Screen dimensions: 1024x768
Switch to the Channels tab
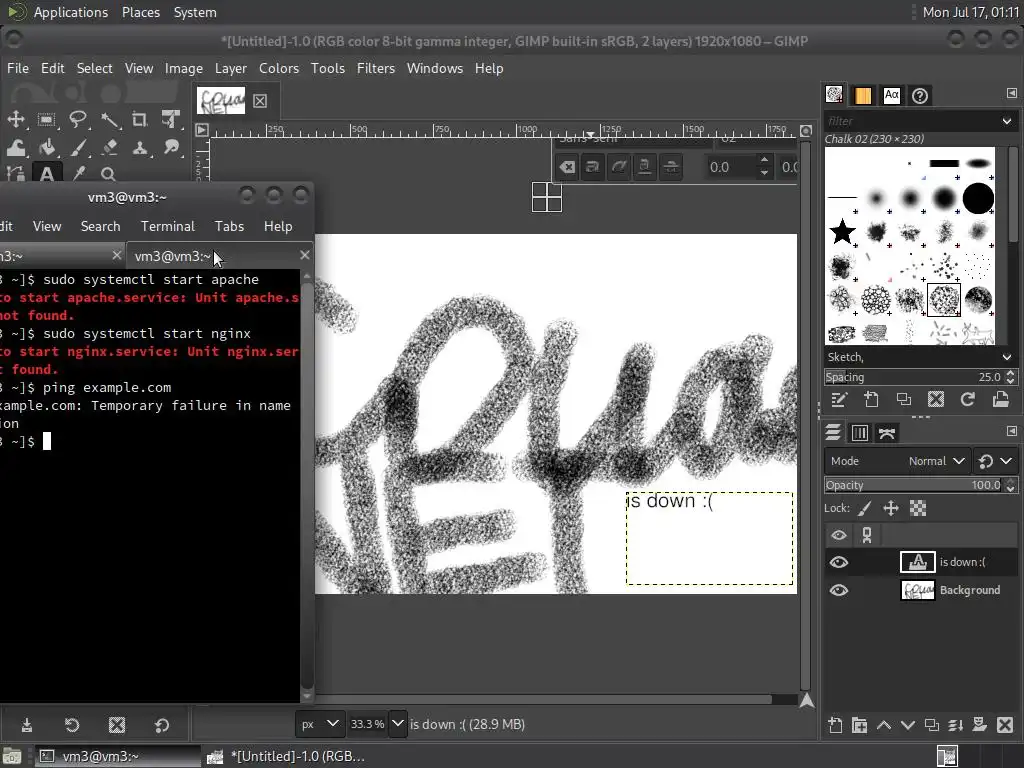[859, 432]
